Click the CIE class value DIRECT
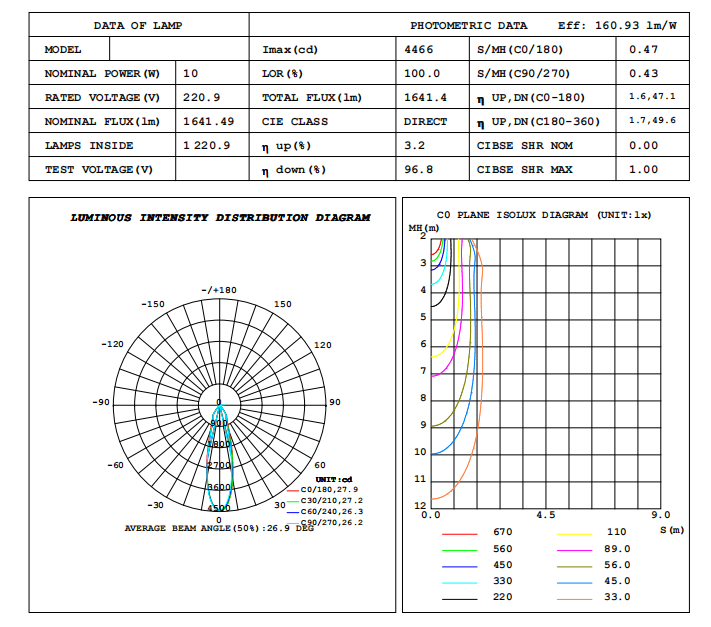711x627 pixels. [425, 122]
